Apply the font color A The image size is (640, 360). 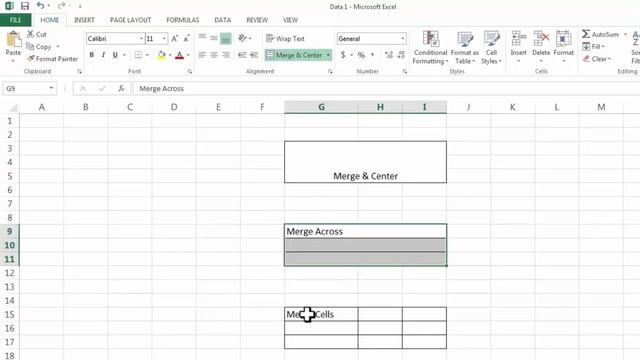click(x=179, y=55)
